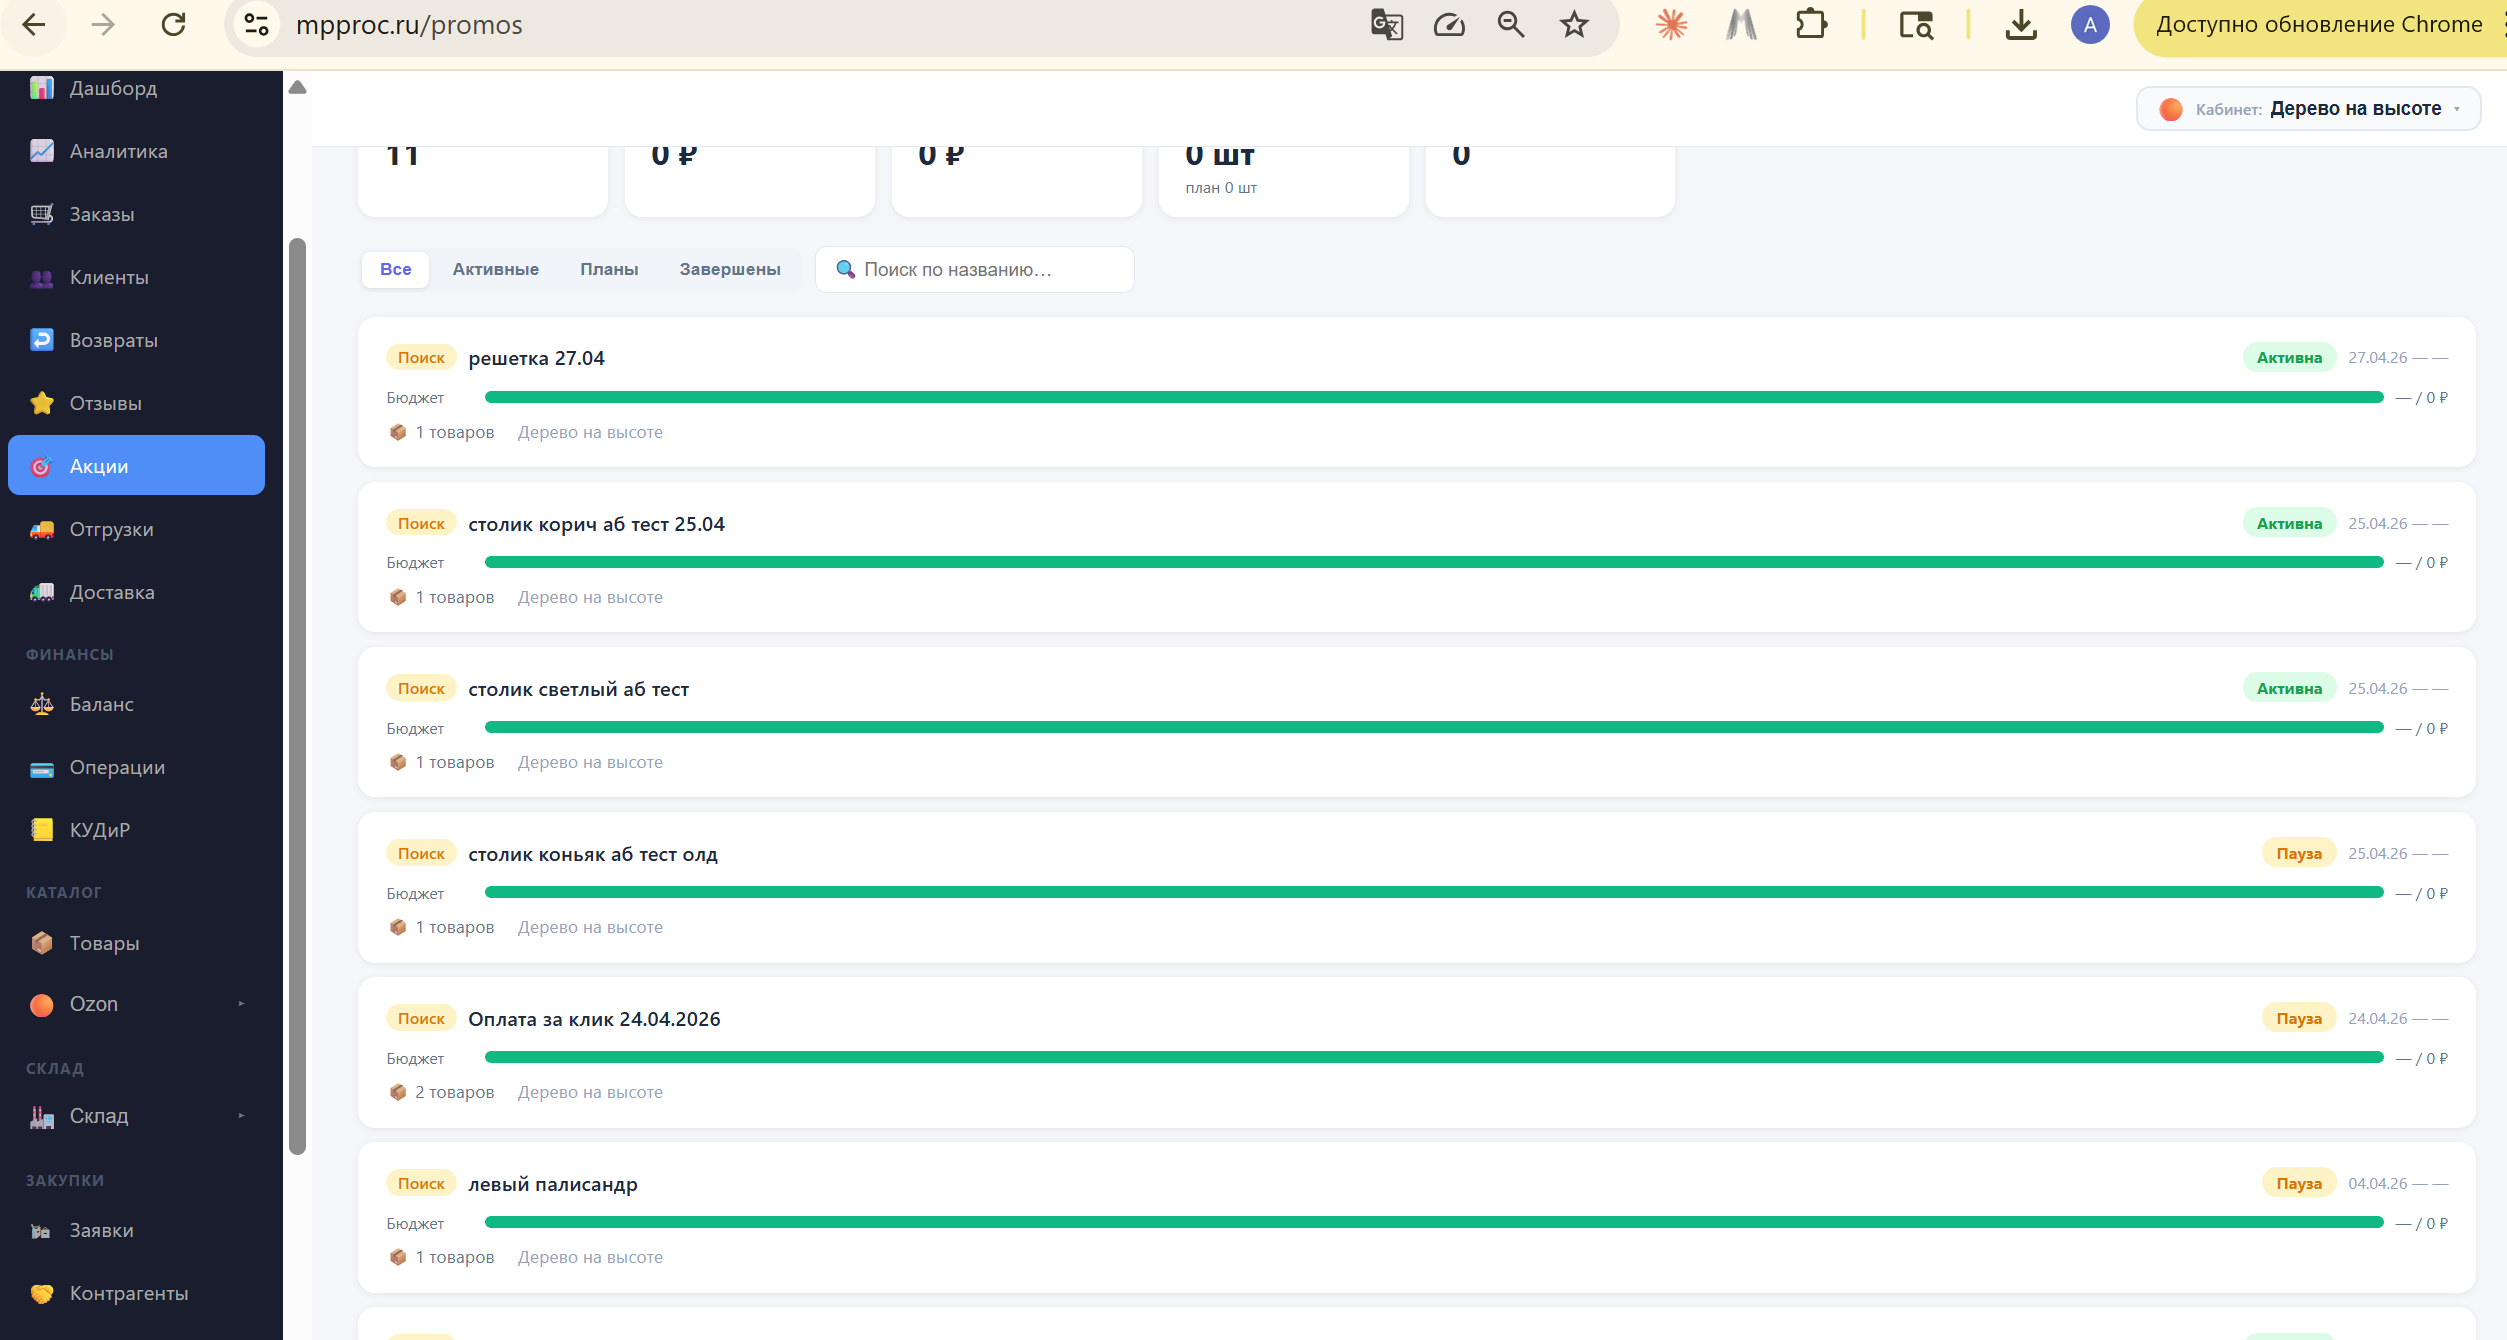Open the orange asterisk extension icon

point(1671,25)
